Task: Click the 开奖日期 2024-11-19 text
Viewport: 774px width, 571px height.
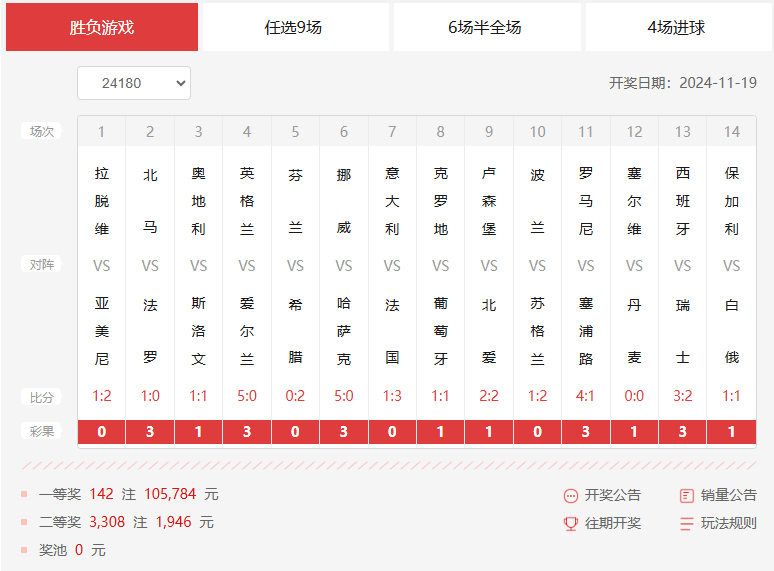Action: pos(682,83)
